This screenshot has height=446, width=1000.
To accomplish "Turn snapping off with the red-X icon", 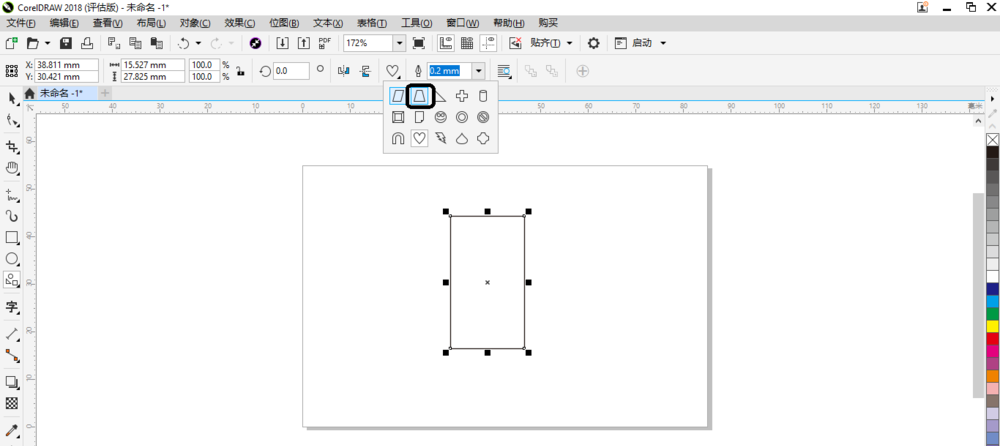I will (x=515, y=43).
